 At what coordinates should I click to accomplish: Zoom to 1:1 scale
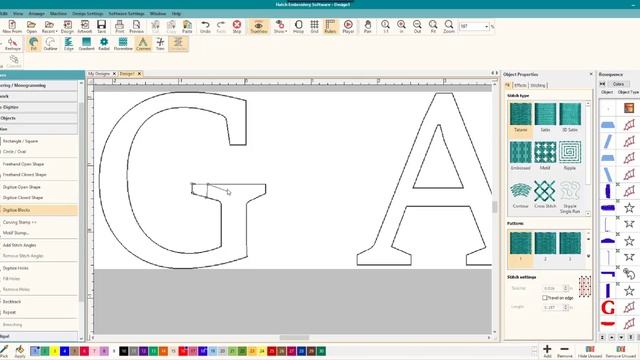click(x=385, y=27)
